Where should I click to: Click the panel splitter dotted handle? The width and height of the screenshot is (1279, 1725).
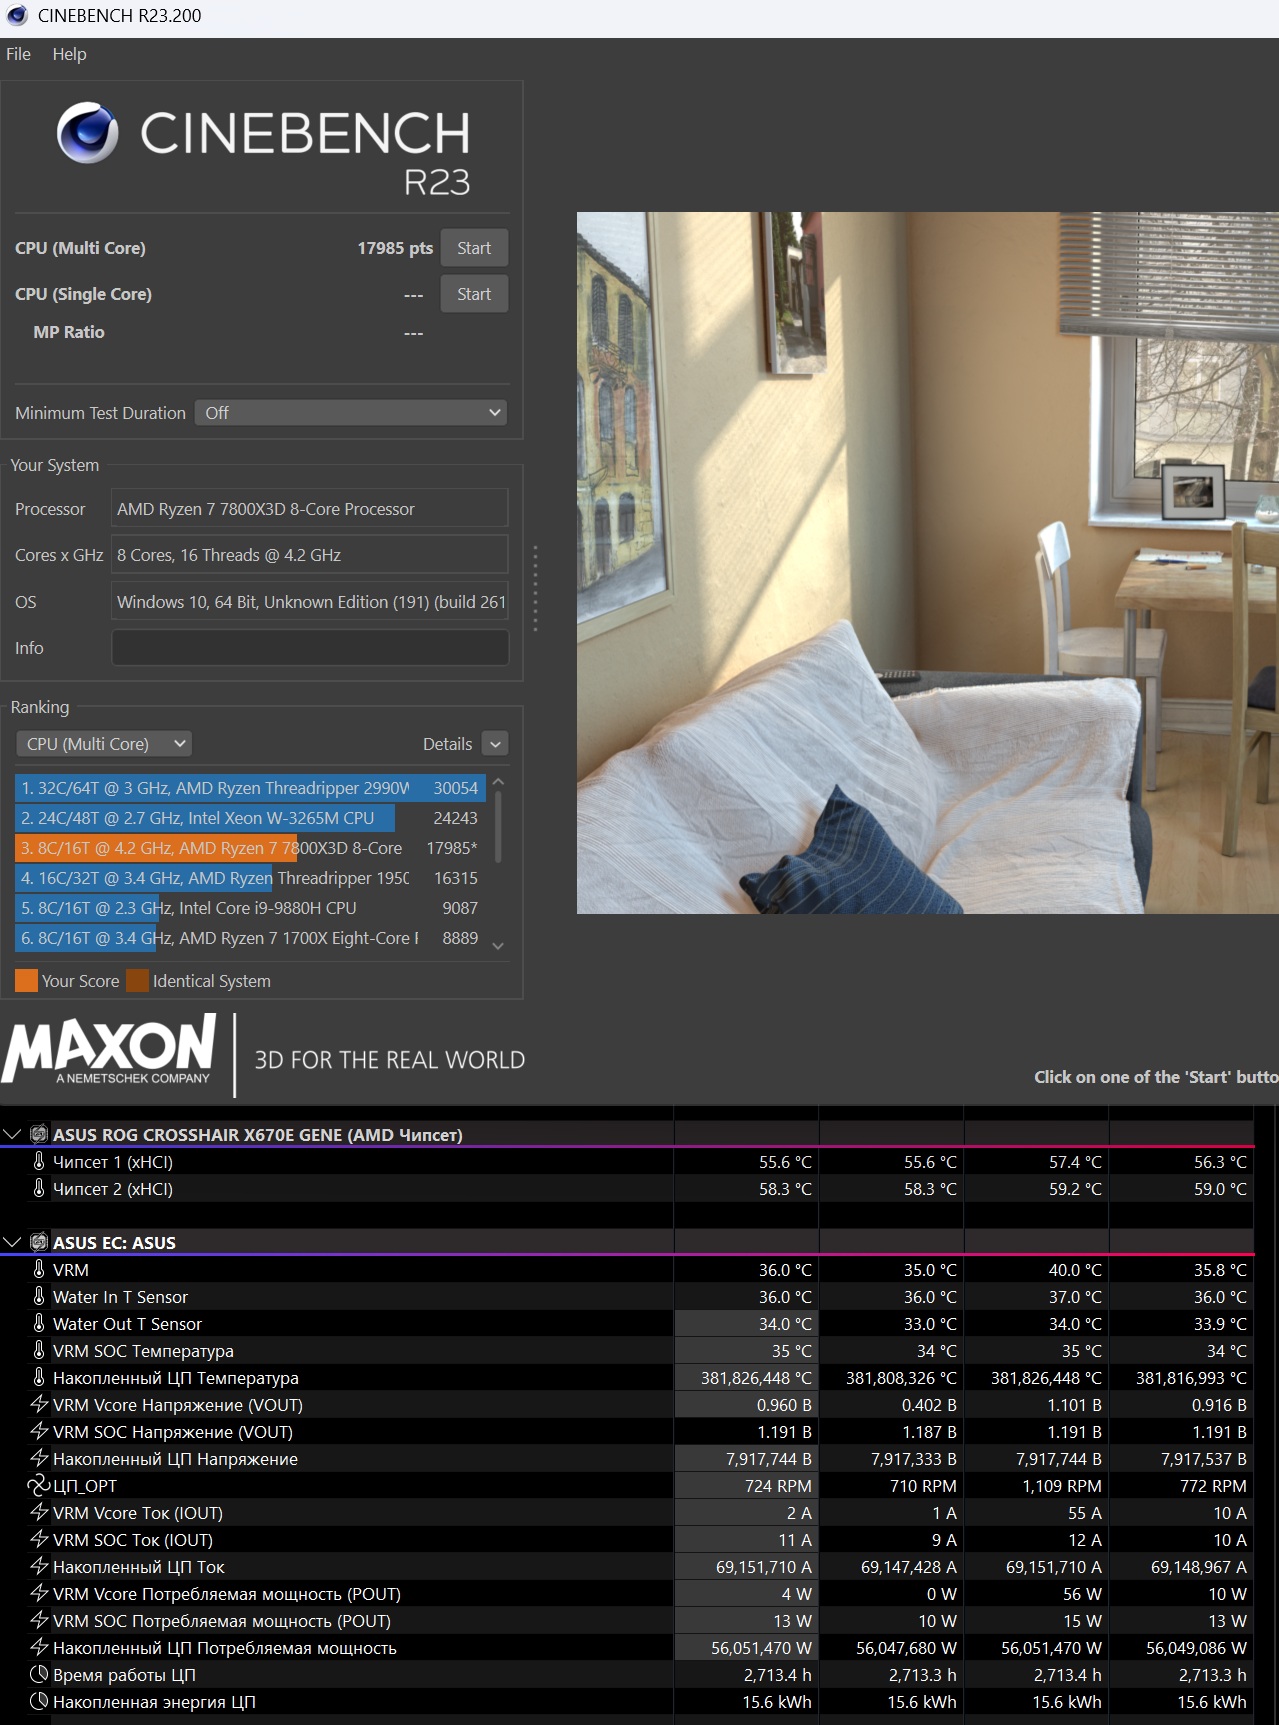coord(536,588)
